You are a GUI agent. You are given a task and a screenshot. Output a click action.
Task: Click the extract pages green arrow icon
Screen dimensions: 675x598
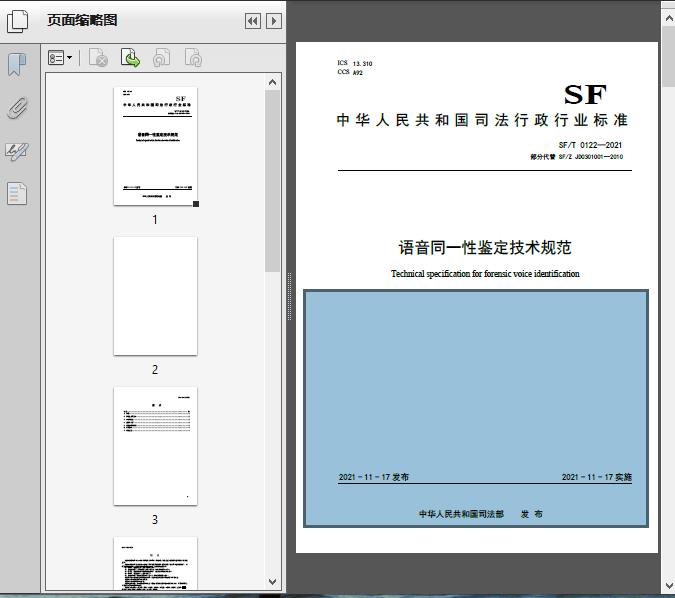pyautogui.click(x=130, y=58)
